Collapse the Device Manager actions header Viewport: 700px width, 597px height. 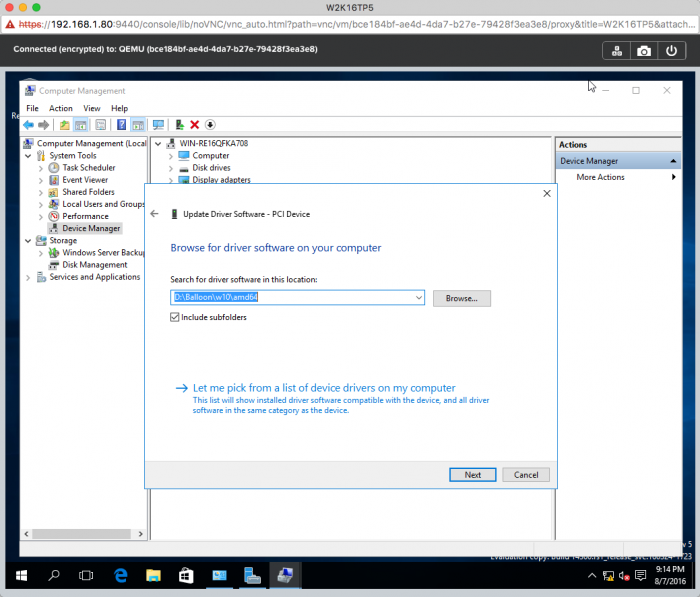pos(673,161)
